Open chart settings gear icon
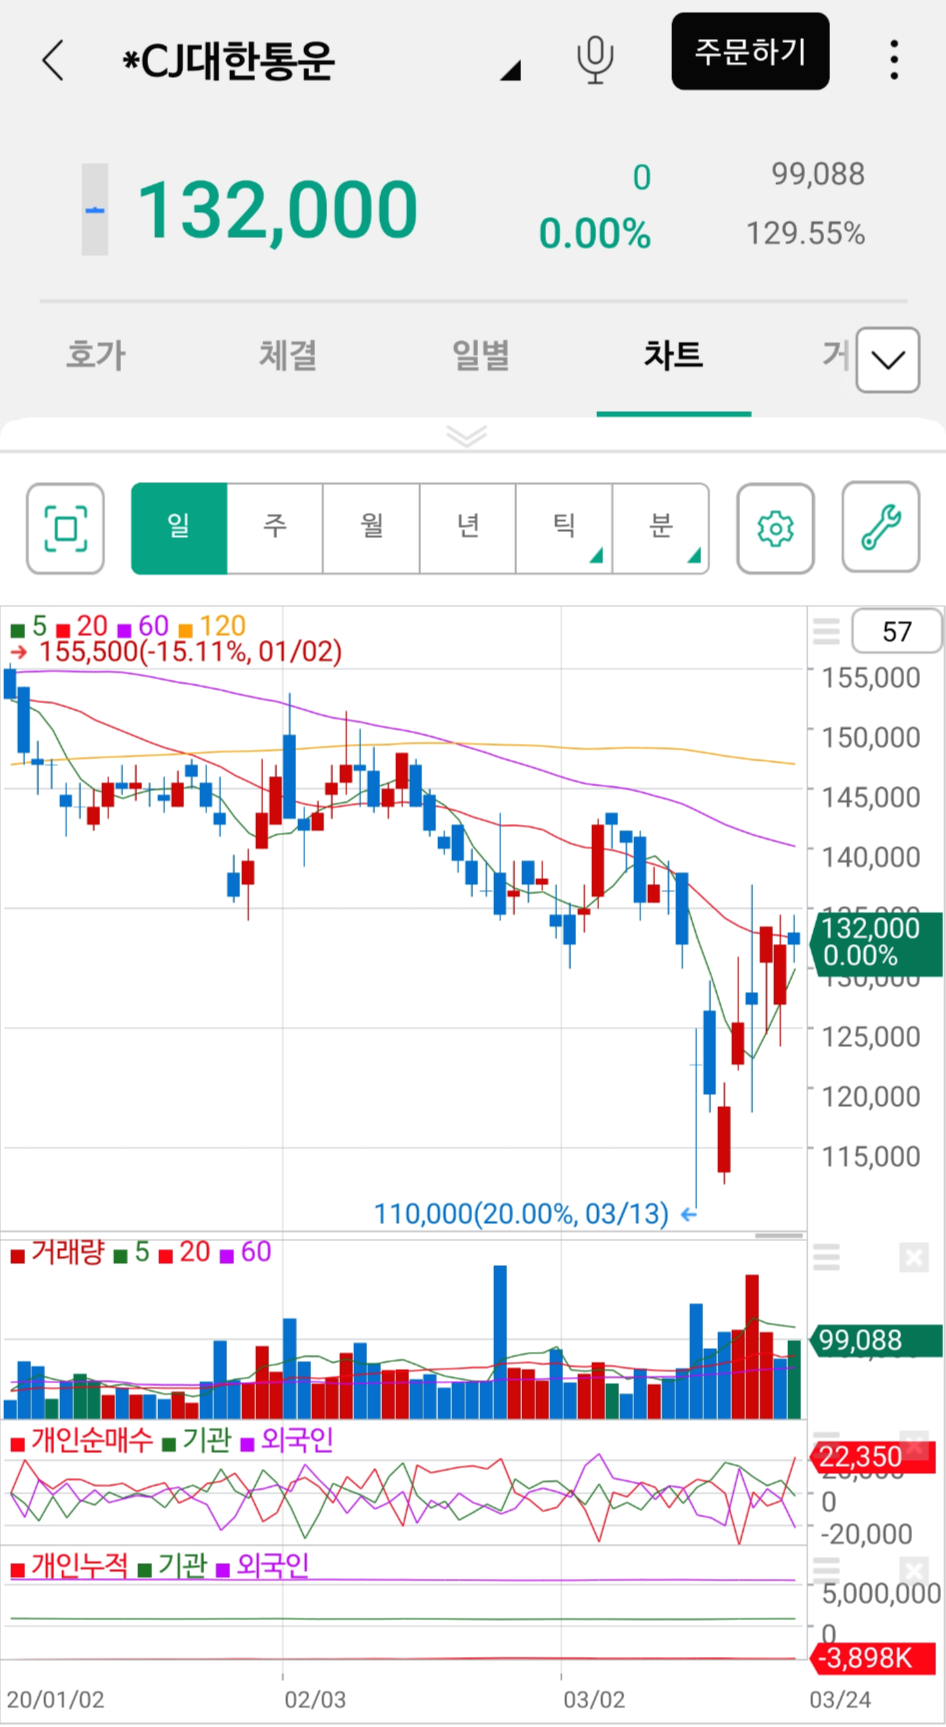 [x=775, y=528]
